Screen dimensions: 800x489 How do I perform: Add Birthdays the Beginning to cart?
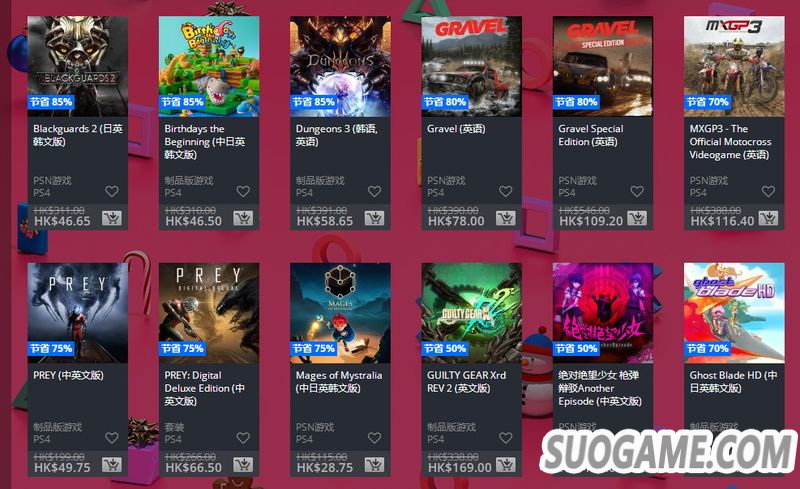(243, 218)
